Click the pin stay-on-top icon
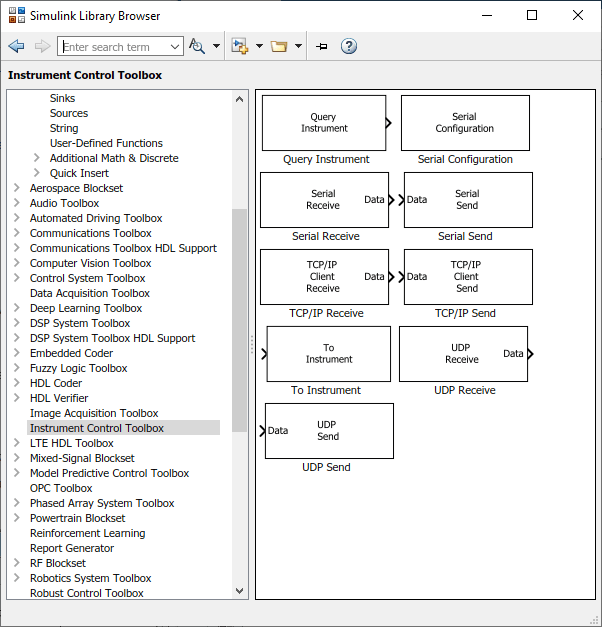Screen dimensions: 602x627 point(322,47)
